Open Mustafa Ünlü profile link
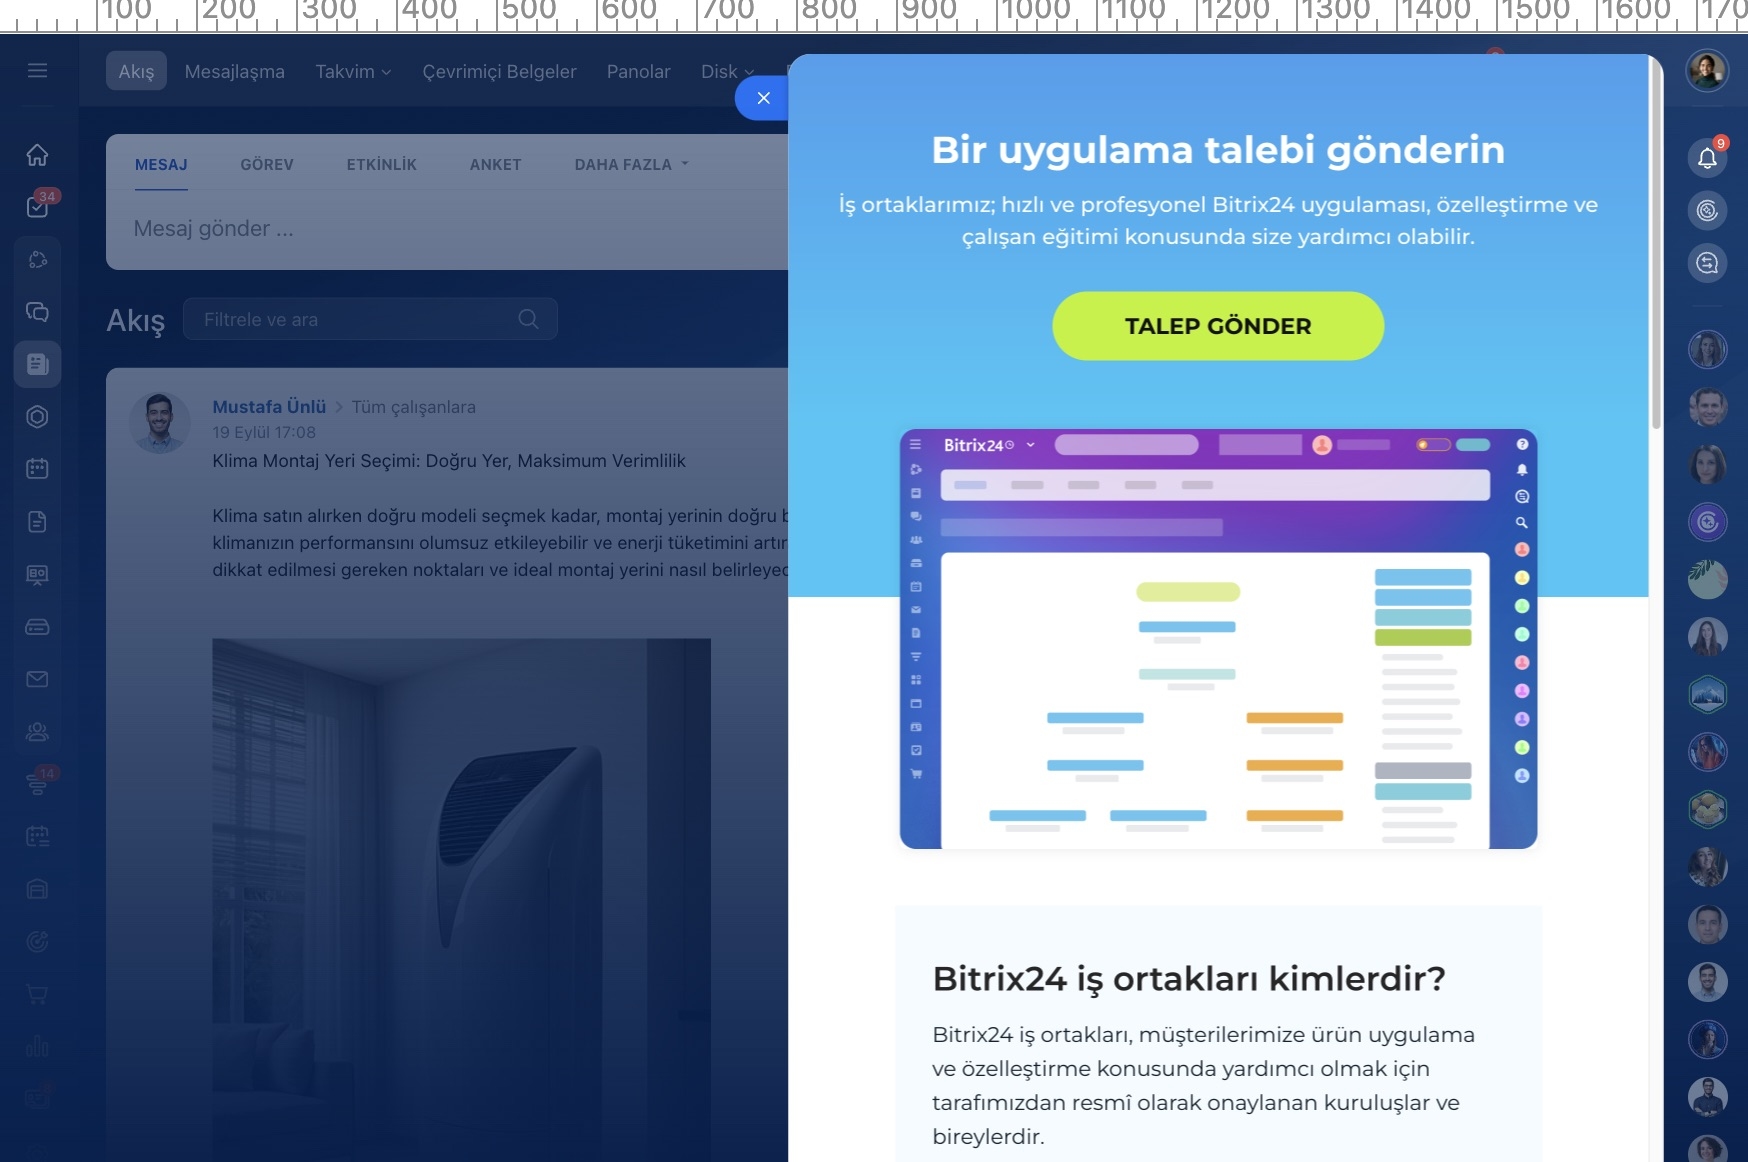Image resolution: width=1748 pixels, height=1162 pixels. [269, 406]
